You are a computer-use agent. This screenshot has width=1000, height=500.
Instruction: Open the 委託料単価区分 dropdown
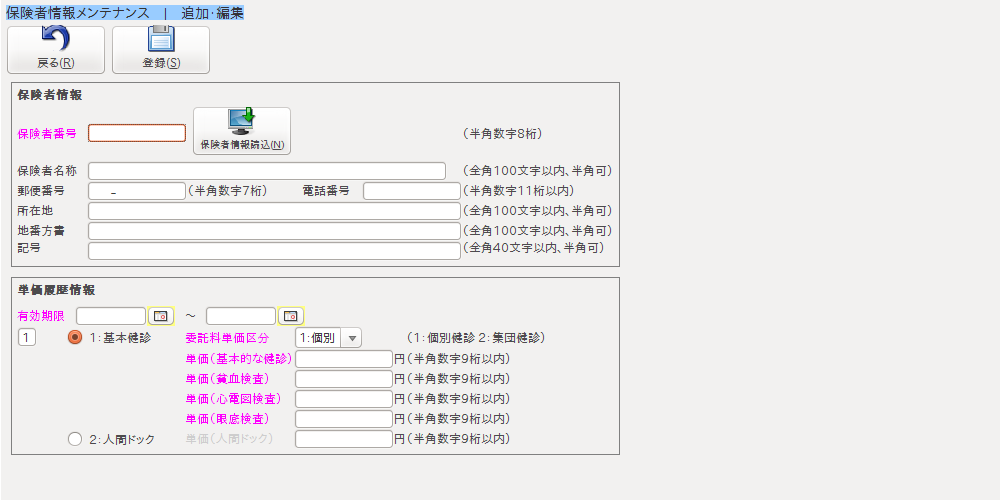(351, 338)
